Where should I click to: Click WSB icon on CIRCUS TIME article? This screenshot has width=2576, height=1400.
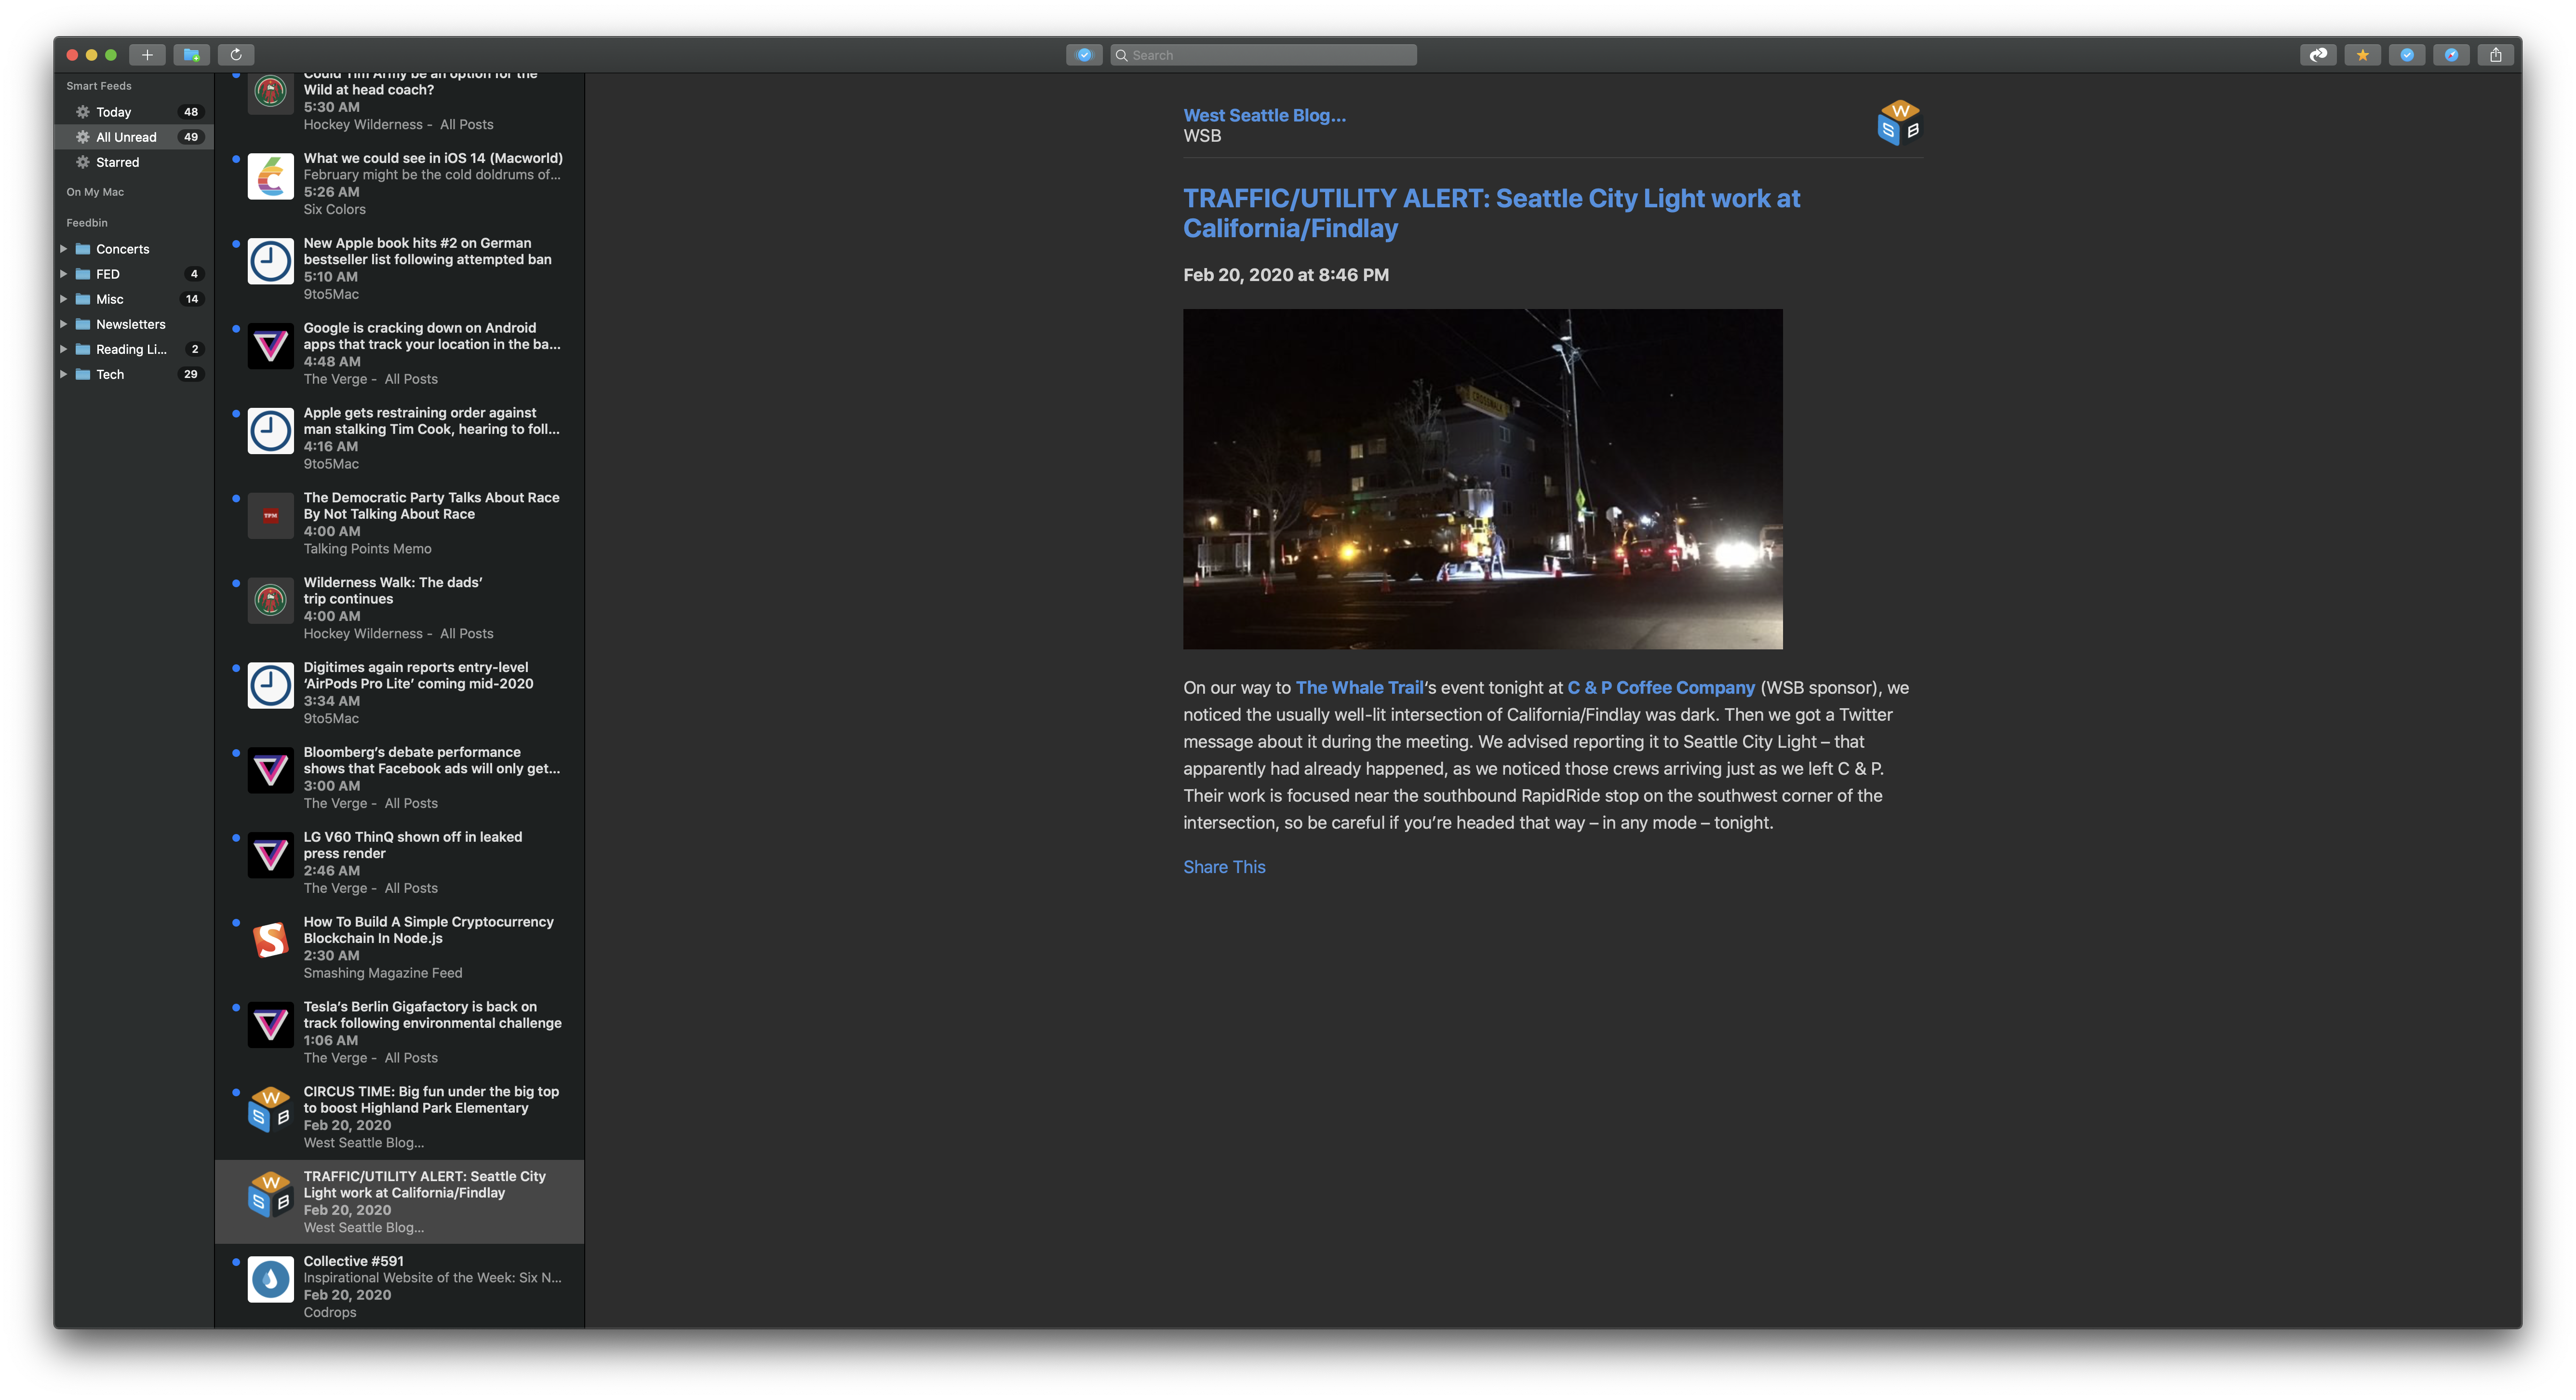pos(270,1110)
